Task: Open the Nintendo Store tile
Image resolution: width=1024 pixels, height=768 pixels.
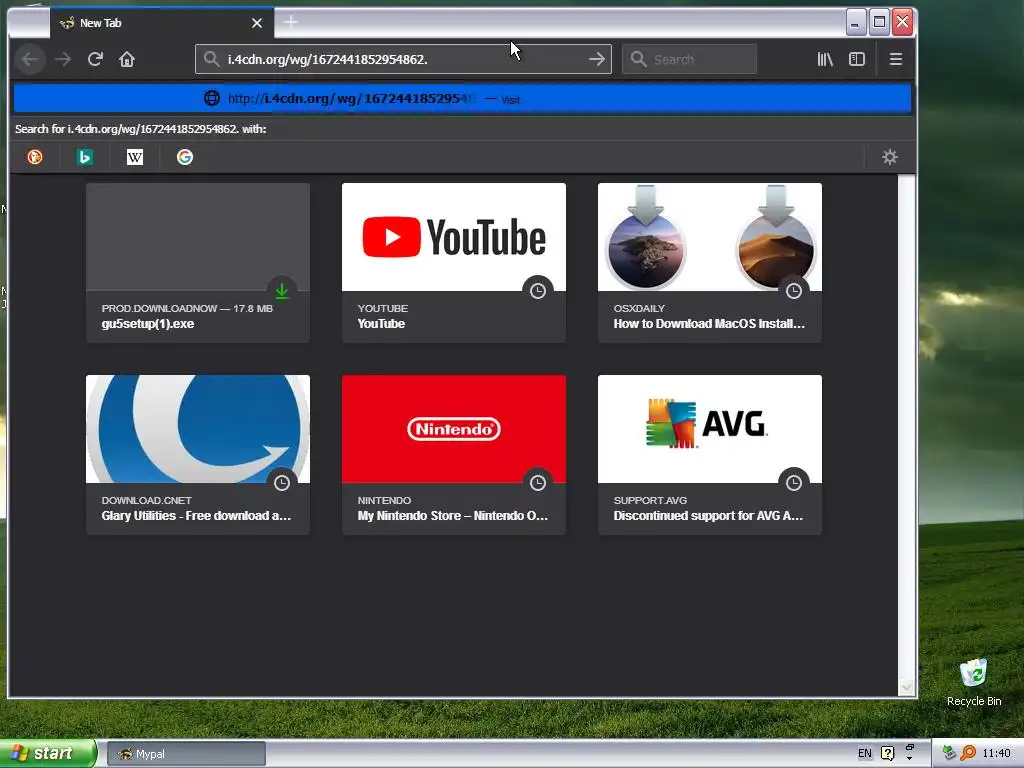Action: 454,455
